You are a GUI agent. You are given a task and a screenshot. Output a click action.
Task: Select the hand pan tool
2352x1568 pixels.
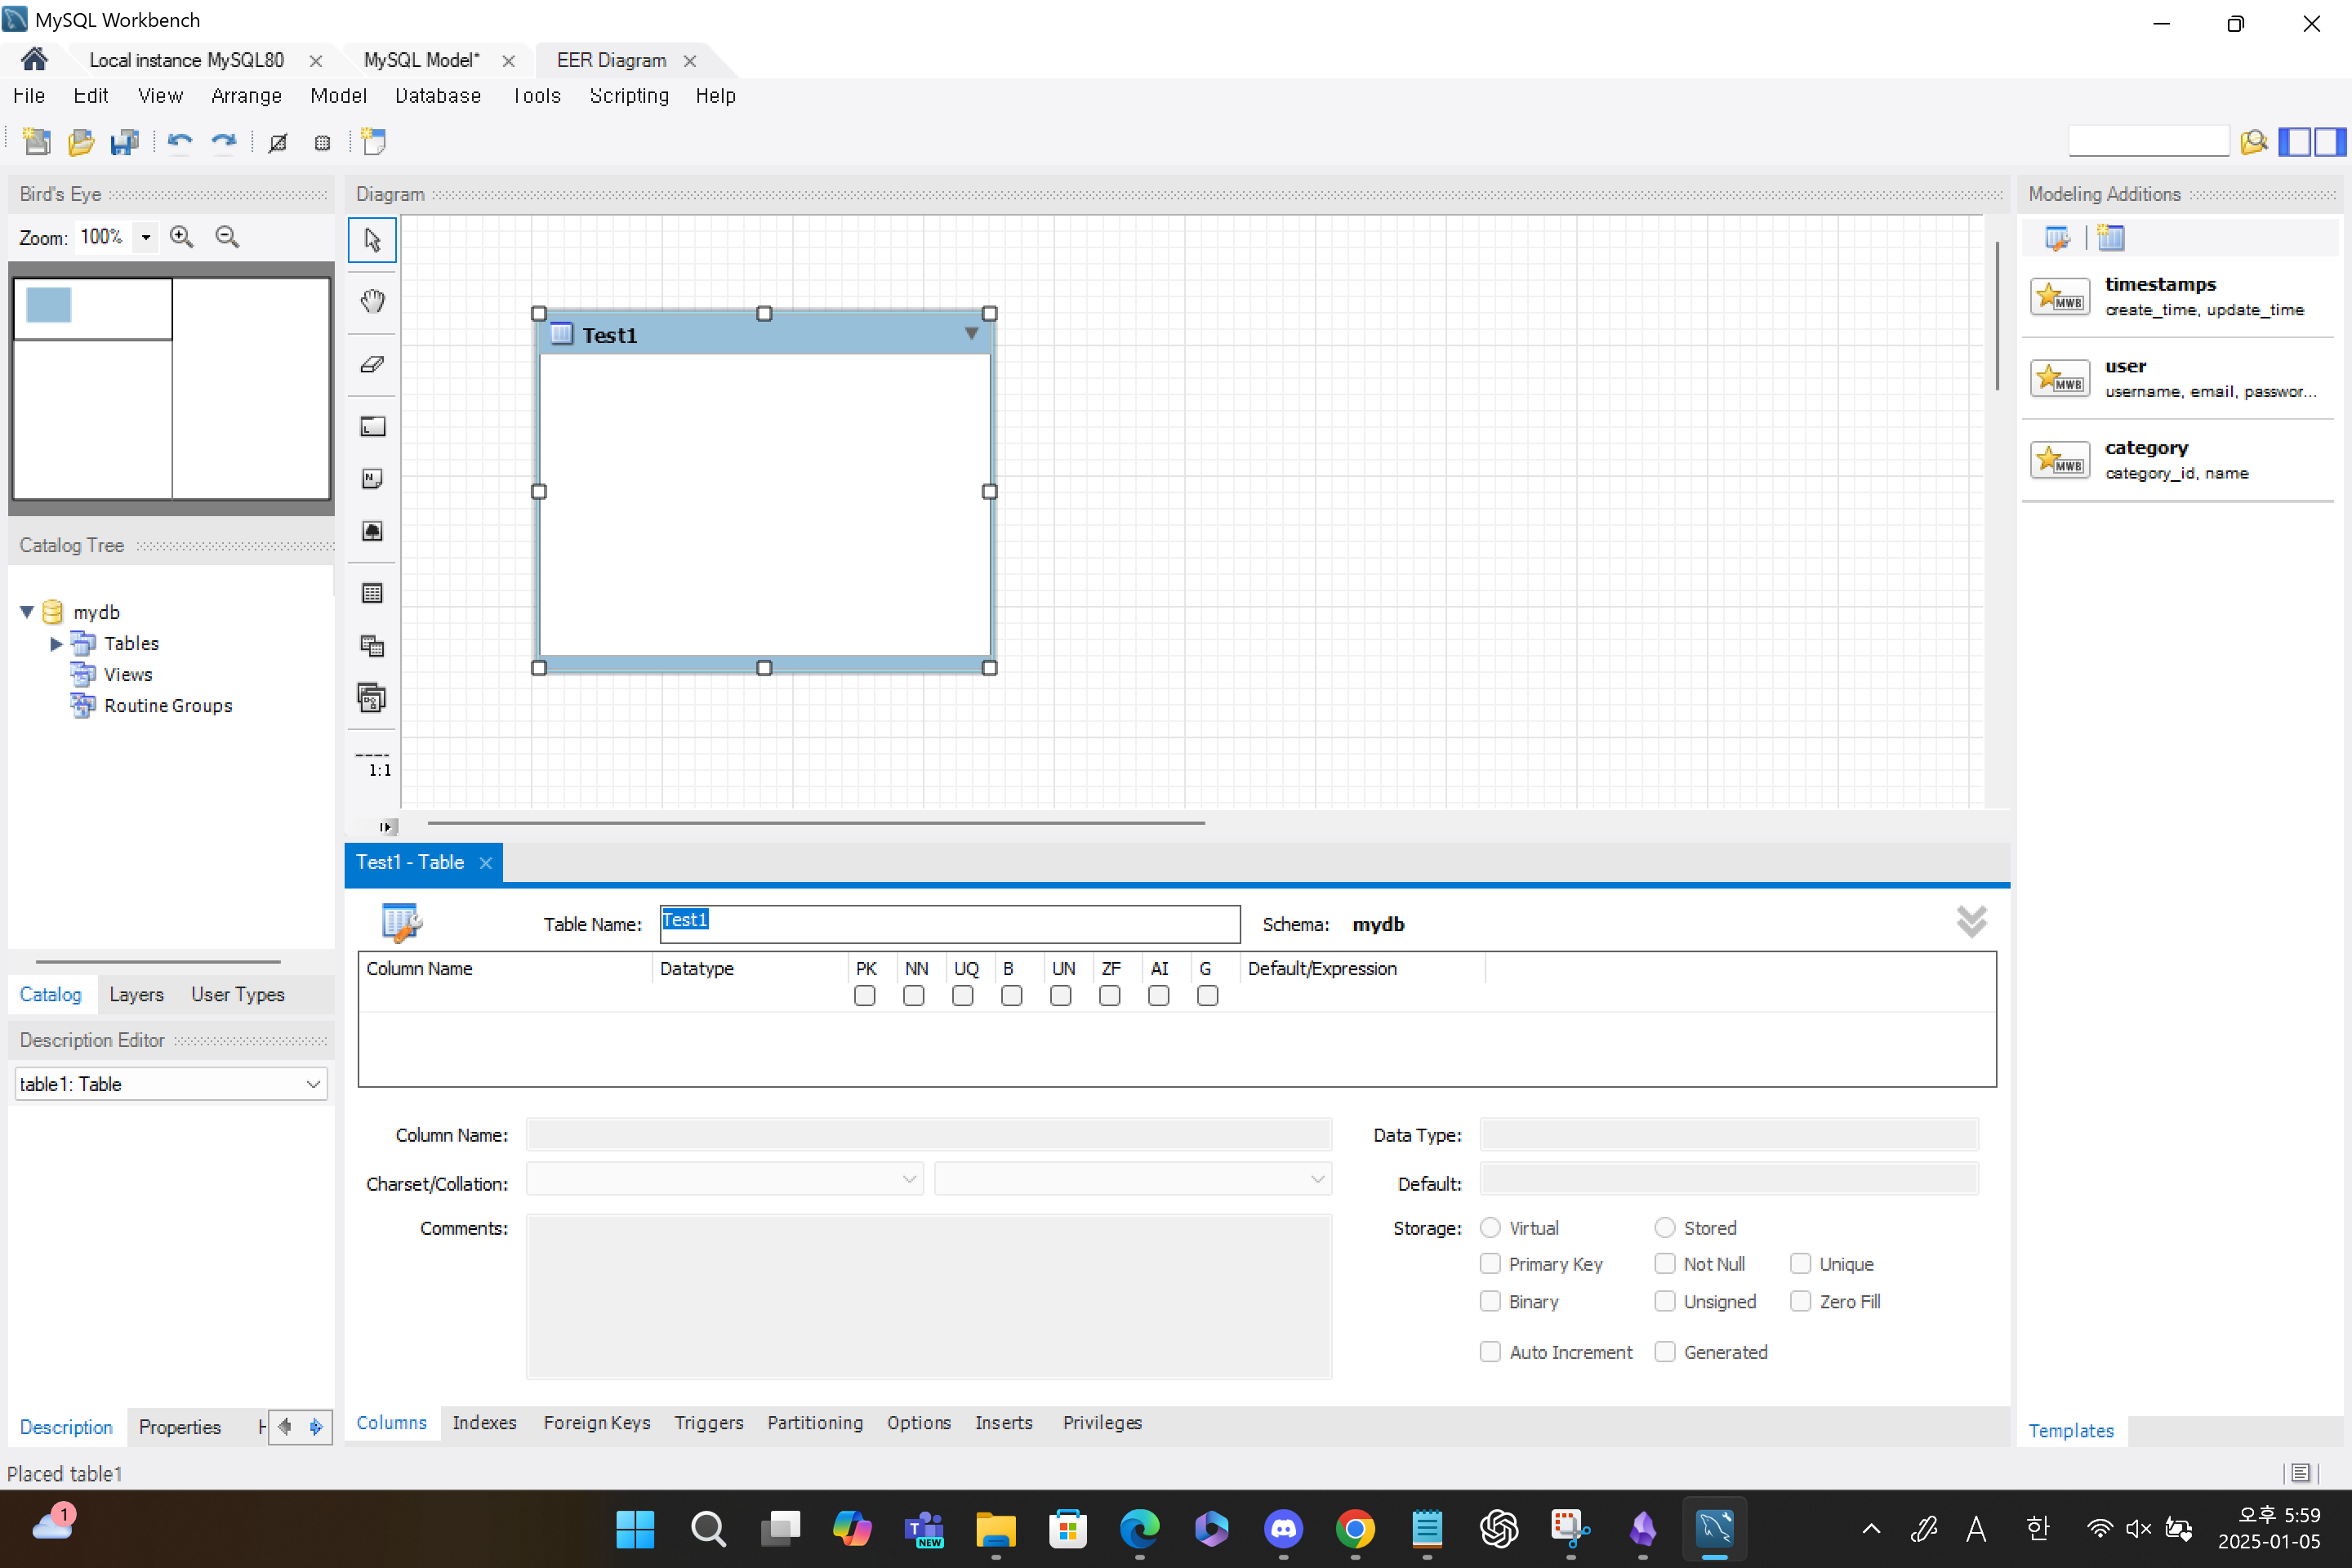click(x=372, y=301)
